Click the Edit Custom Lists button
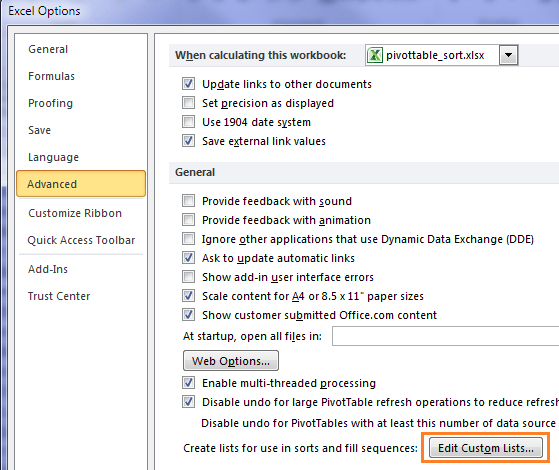This screenshot has height=470, width=559. click(x=486, y=448)
